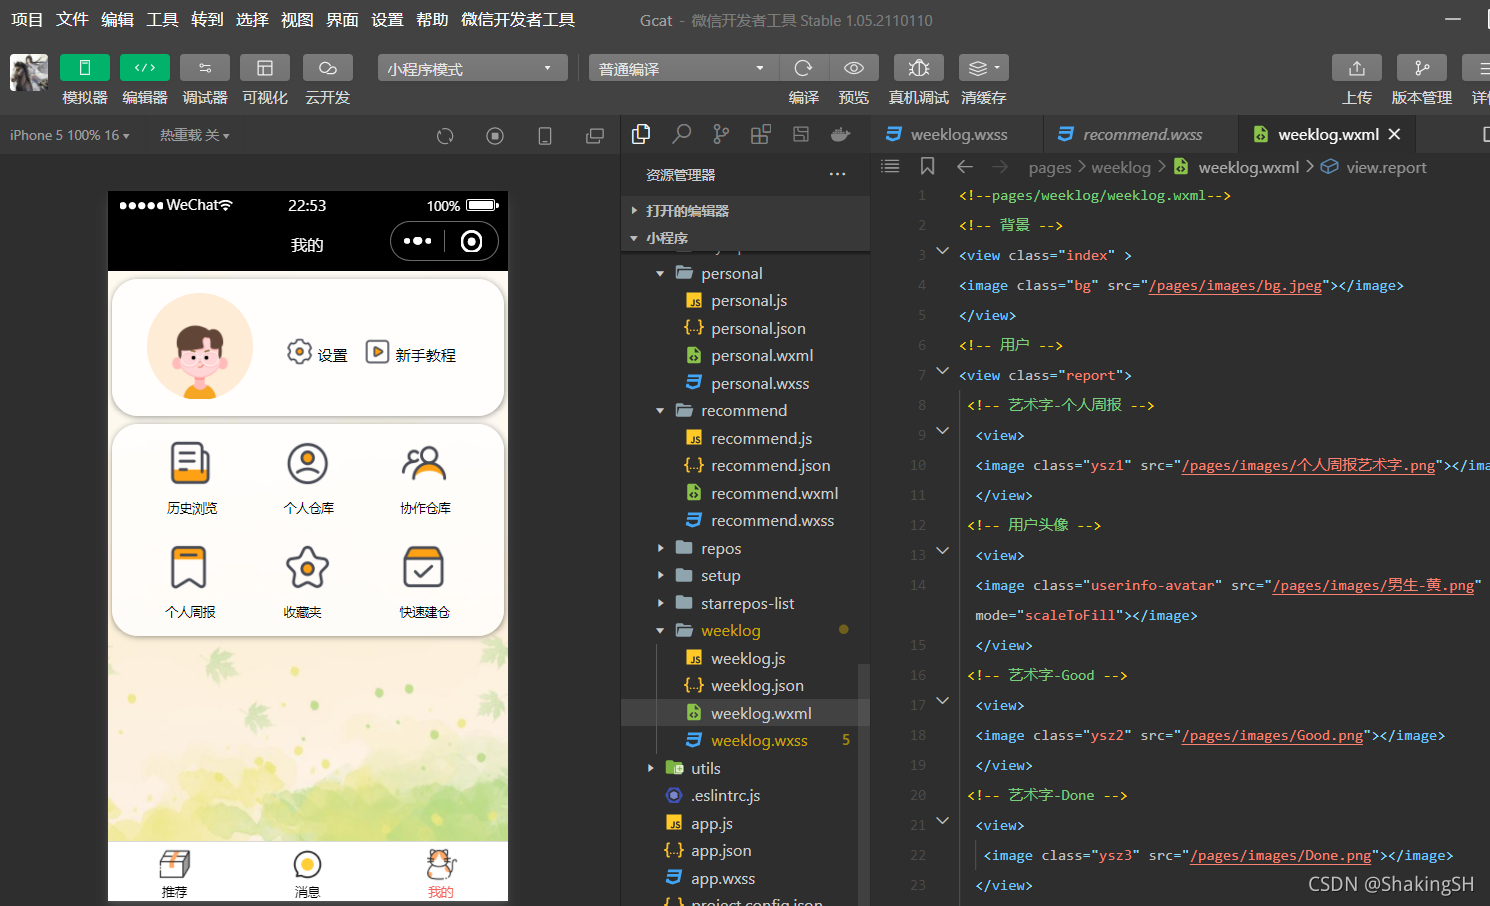Image resolution: width=1490 pixels, height=906 pixels.
Task: Click the upload icon
Action: click(1357, 68)
